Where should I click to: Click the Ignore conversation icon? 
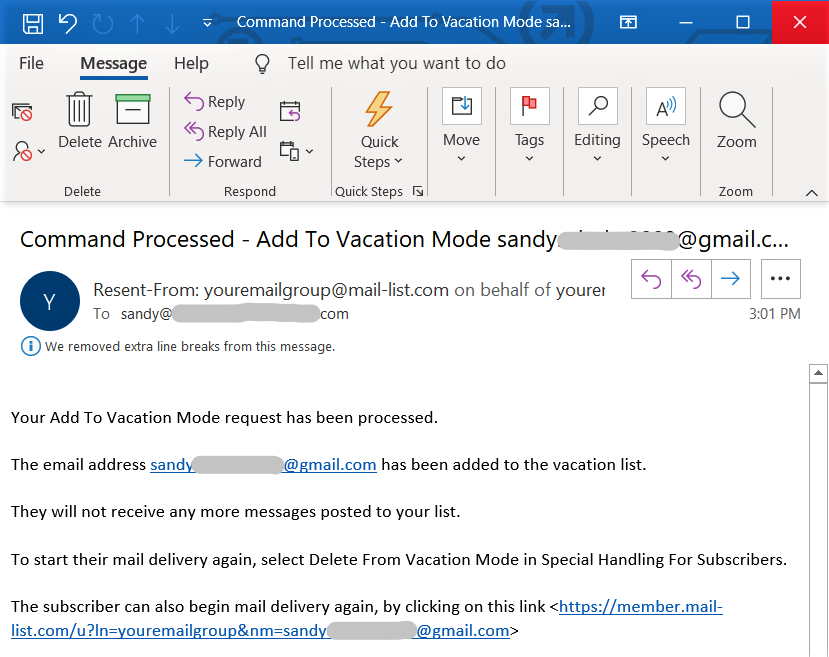22,111
